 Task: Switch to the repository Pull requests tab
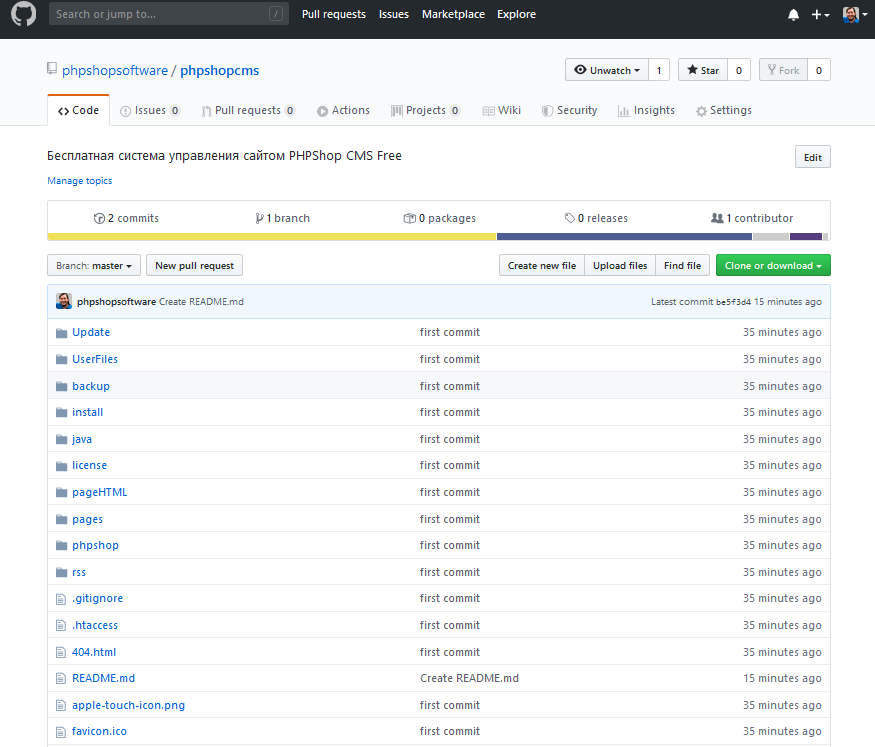click(x=248, y=110)
